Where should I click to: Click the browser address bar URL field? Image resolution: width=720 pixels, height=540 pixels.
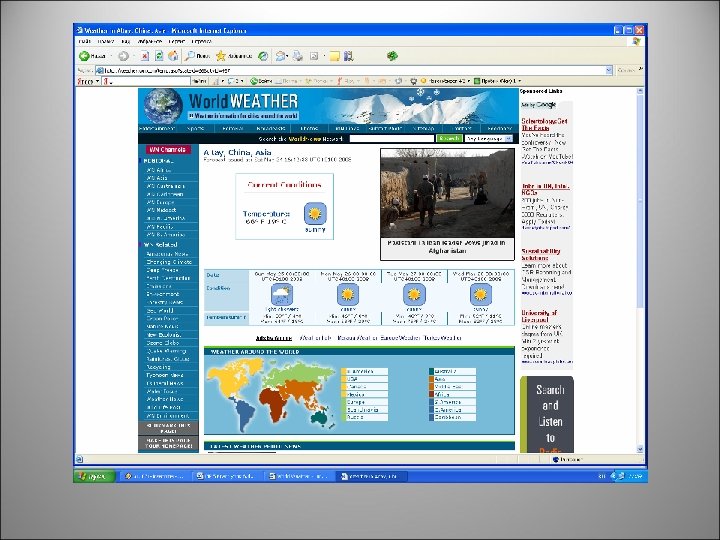coord(351,70)
